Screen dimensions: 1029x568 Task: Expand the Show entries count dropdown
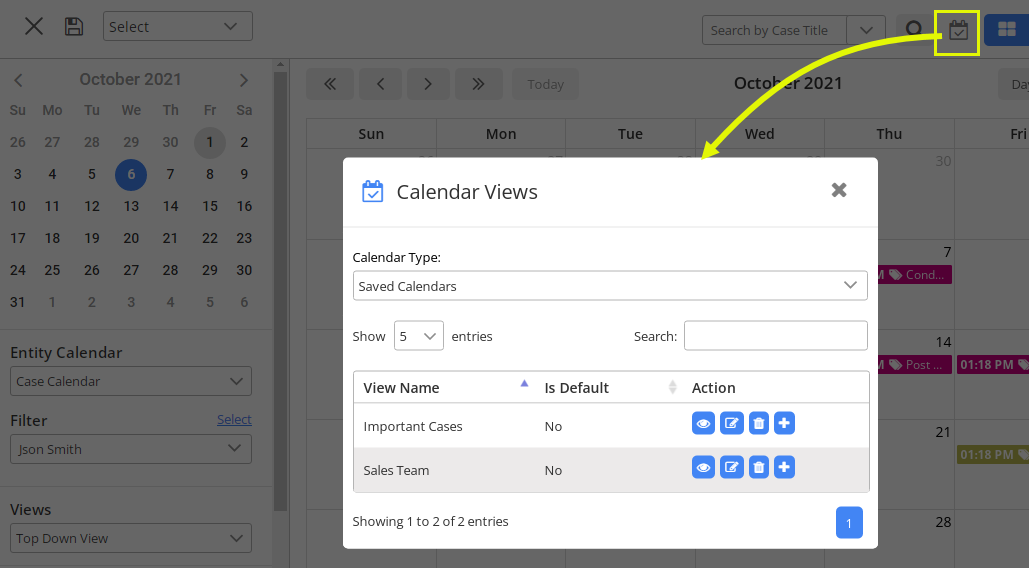419,336
